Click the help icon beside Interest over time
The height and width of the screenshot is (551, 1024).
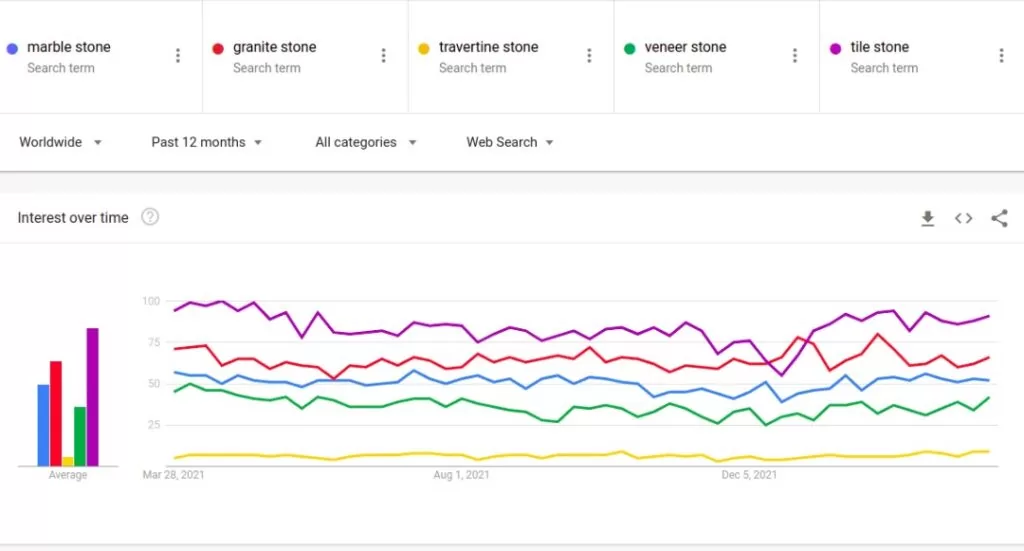[x=150, y=217]
